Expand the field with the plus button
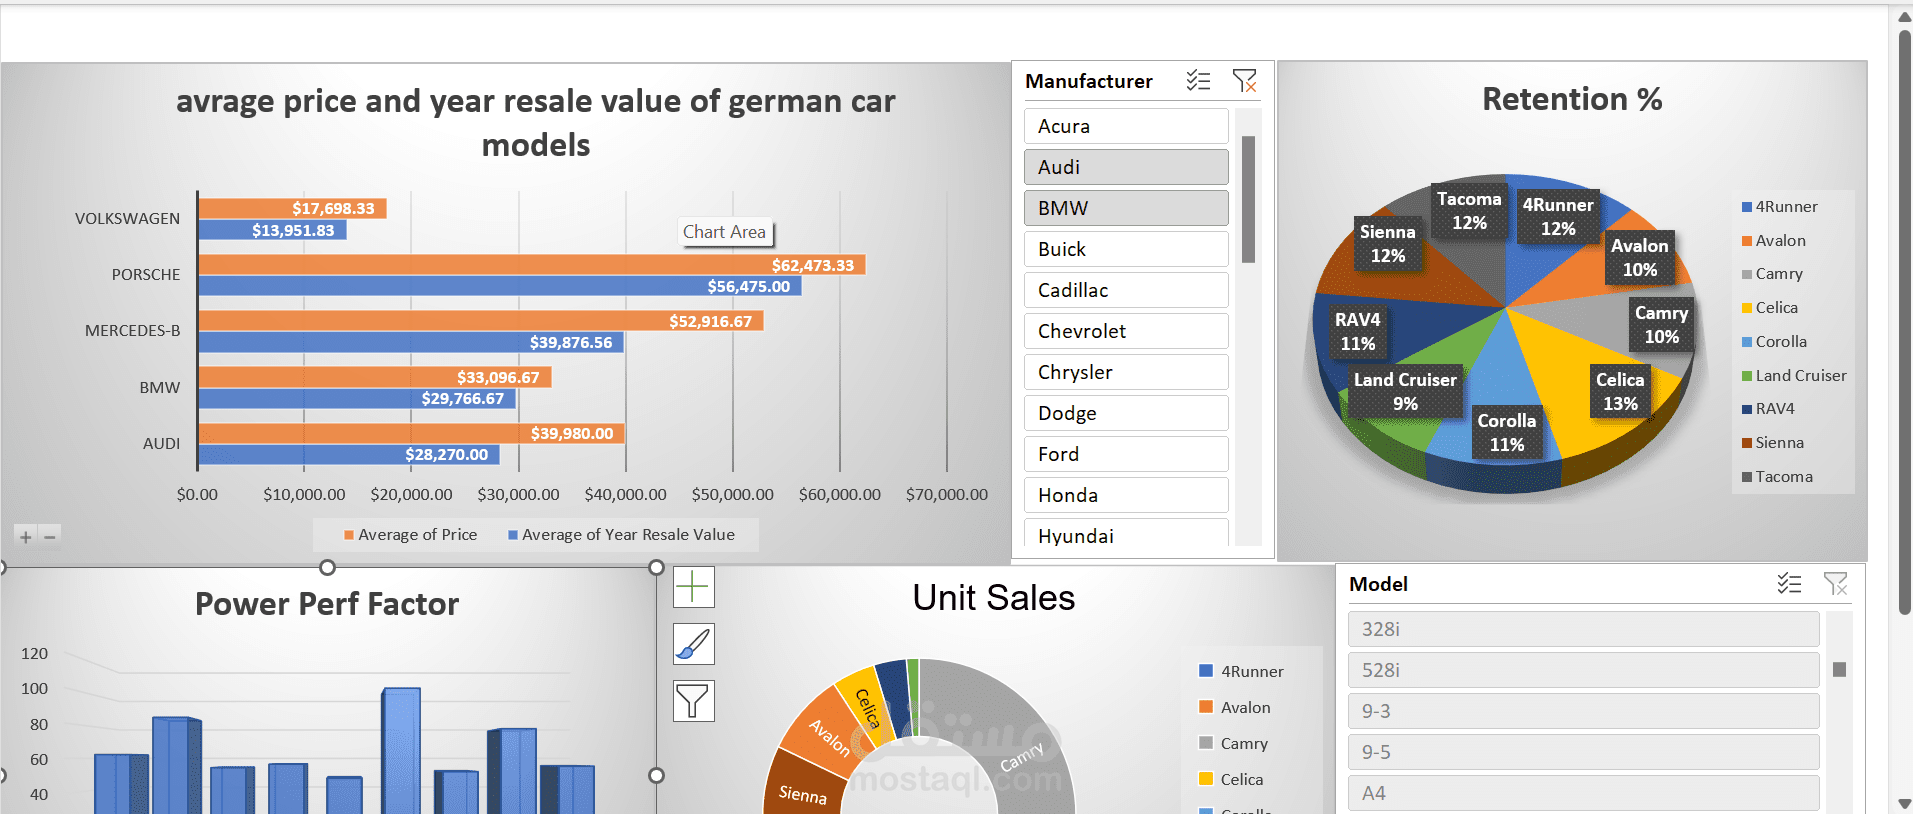1913x814 pixels. click(x=26, y=536)
